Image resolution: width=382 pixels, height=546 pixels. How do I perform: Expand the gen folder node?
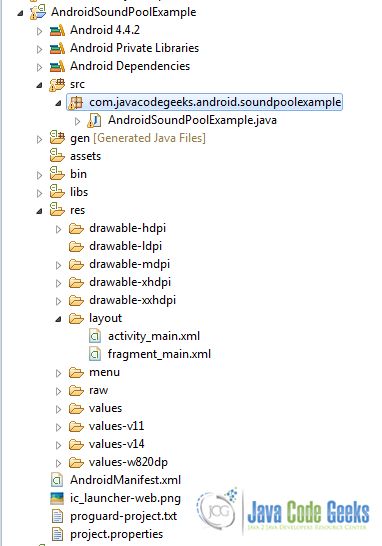tap(39, 139)
